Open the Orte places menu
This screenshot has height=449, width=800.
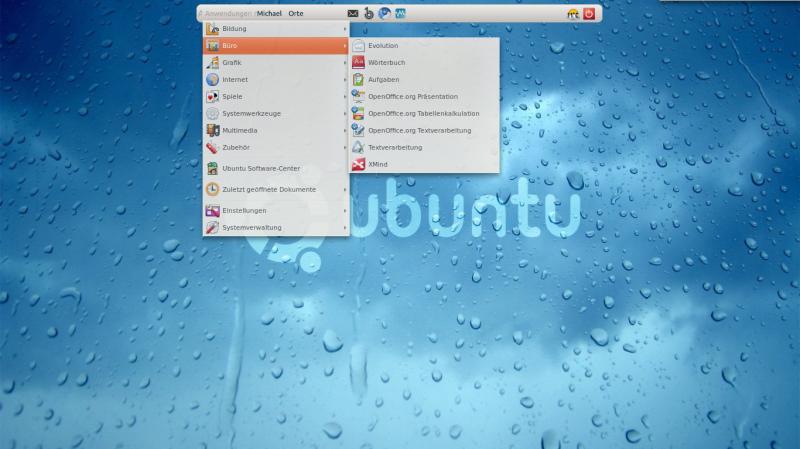coord(295,14)
